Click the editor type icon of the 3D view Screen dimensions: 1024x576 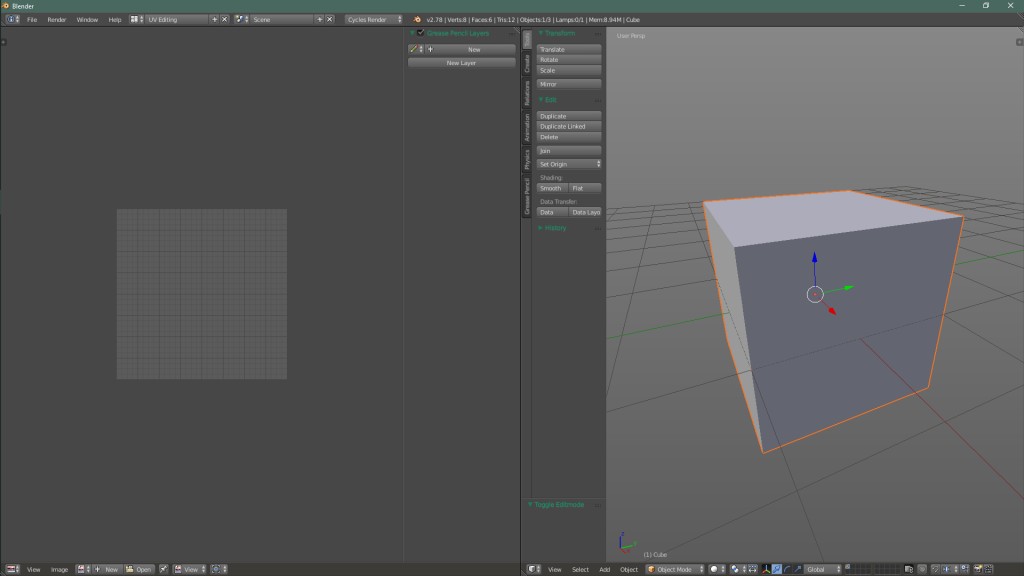(x=534, y=569)
